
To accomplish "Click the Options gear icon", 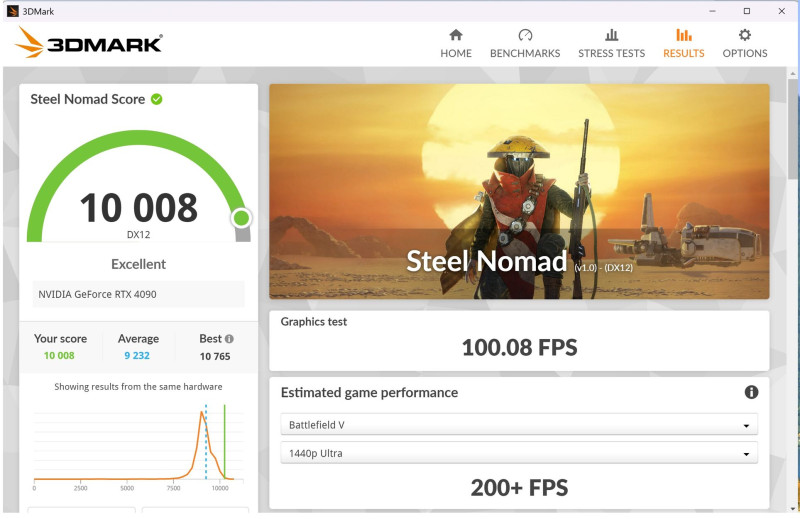I will coord(744,35).
